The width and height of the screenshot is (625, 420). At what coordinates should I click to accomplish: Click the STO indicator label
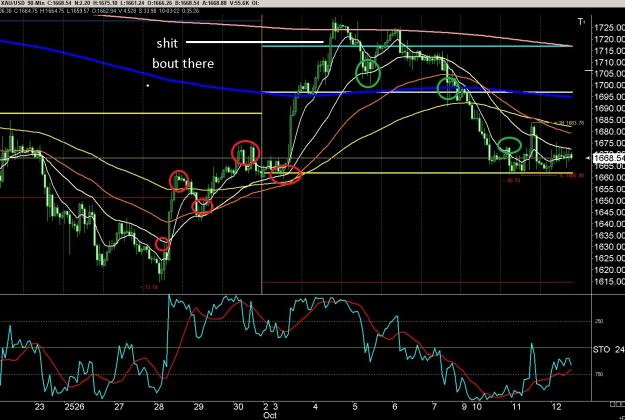601,350
